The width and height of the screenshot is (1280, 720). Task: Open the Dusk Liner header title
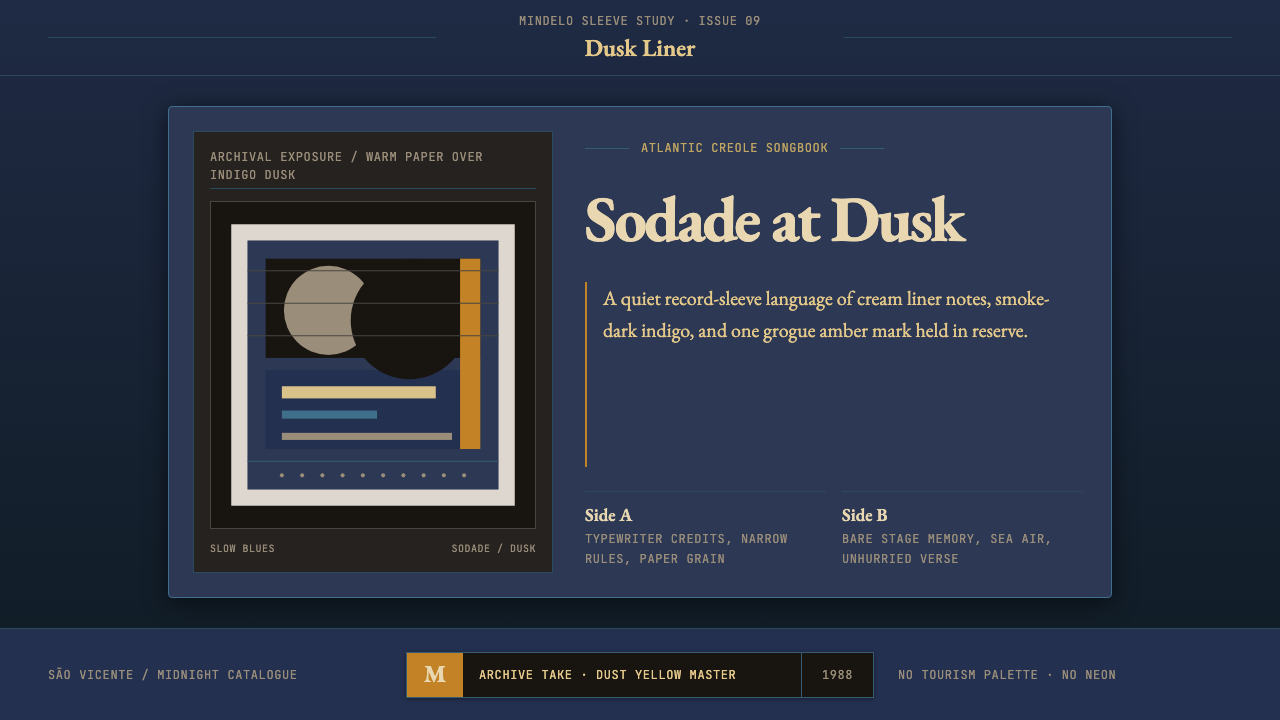(640, 48)
